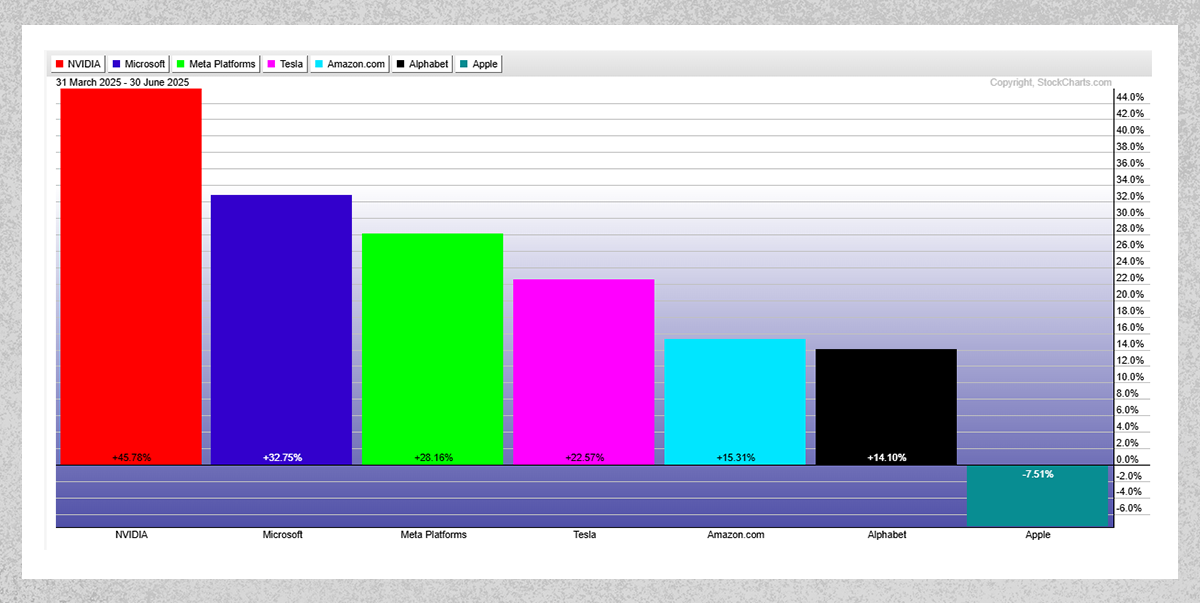1200x603 pixels.
Task: Click the red NVIDIA performance bar
Action: [131, 276]
